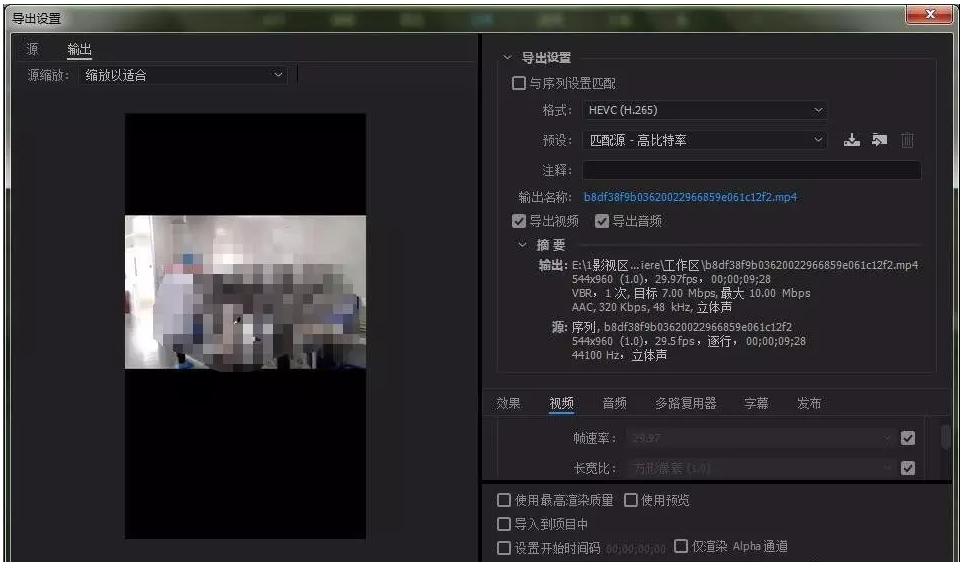Image resolution: width=963 pixels, height=562 pixels.
Task: Toggle the 长宽比 match-source checkbox
Action: coord(908,468)
